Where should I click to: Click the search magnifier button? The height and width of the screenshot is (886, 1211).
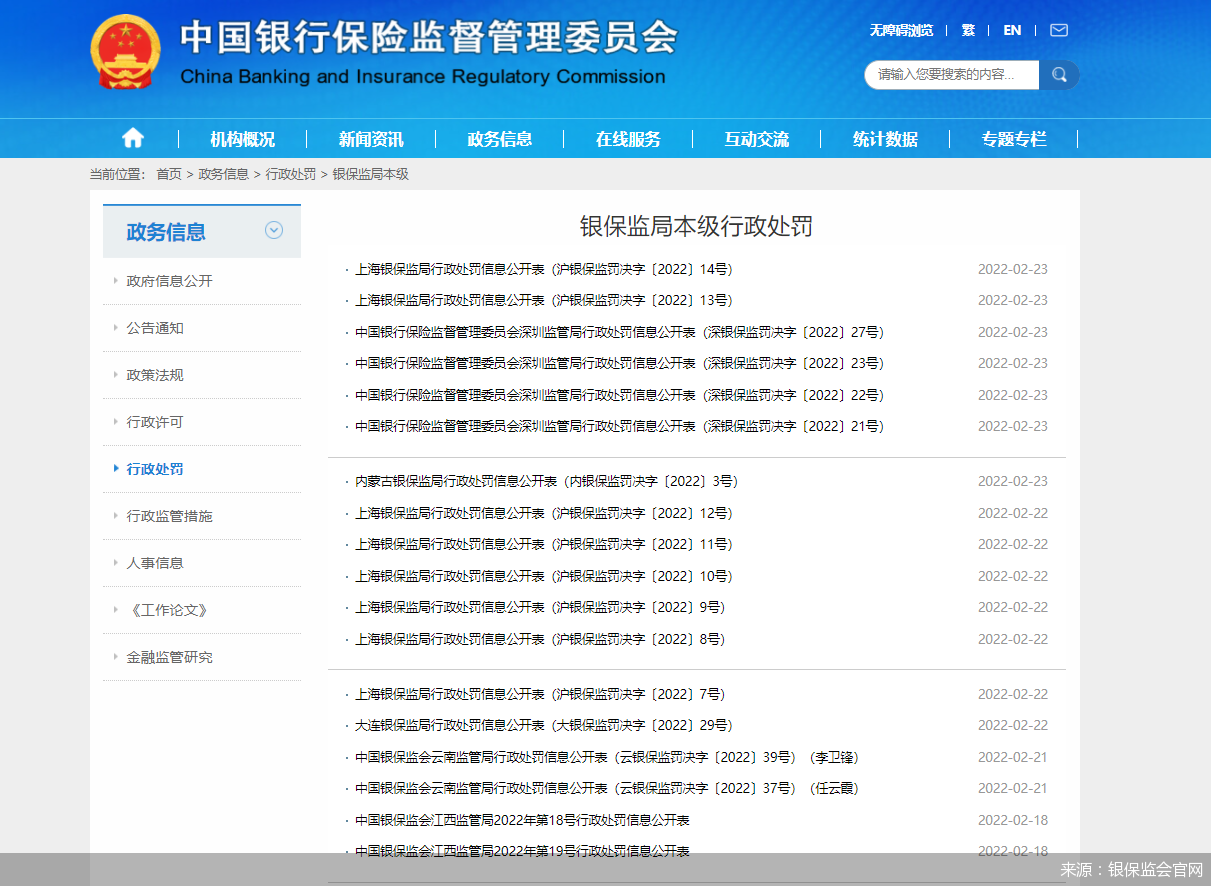(x=1059, y=74)
